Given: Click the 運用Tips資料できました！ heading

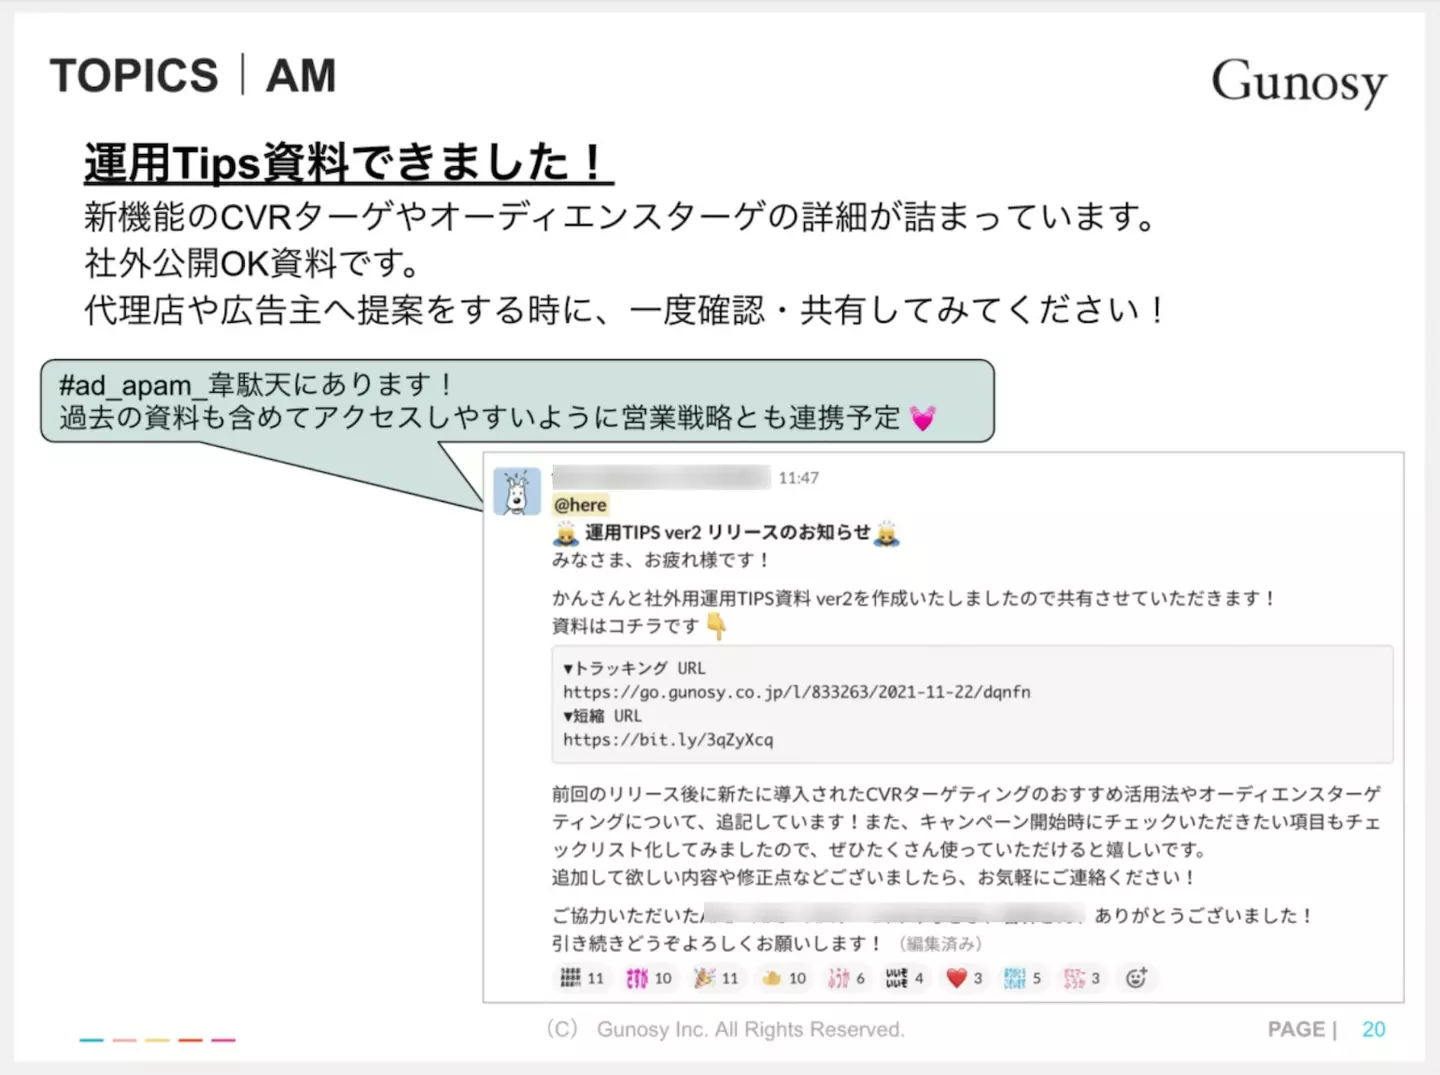Looking at the screenshot, I should (x=348, y=163).
